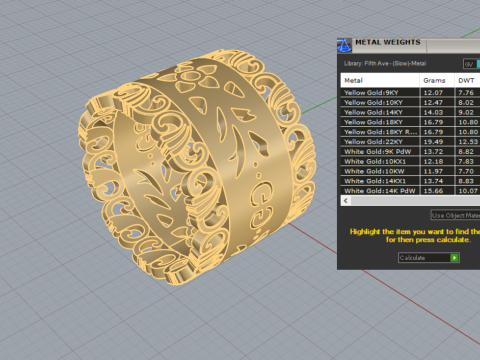Select the White Gold:9K PdW row
Screen dimensions: 480x360
[x=410, y=152]
